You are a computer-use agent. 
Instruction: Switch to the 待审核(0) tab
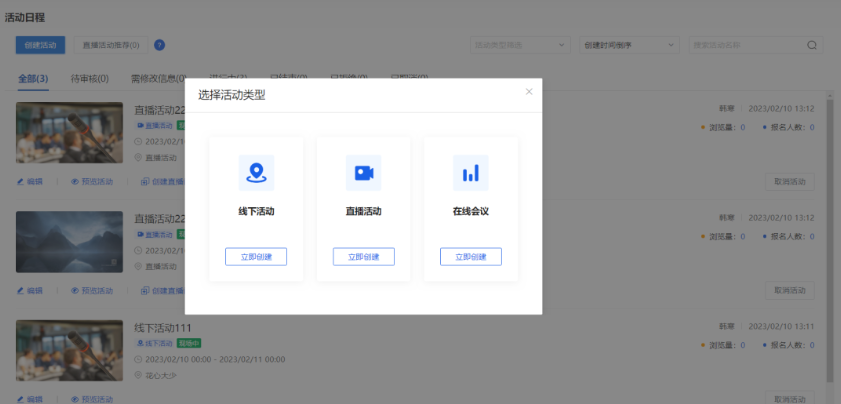coord(91,78)
